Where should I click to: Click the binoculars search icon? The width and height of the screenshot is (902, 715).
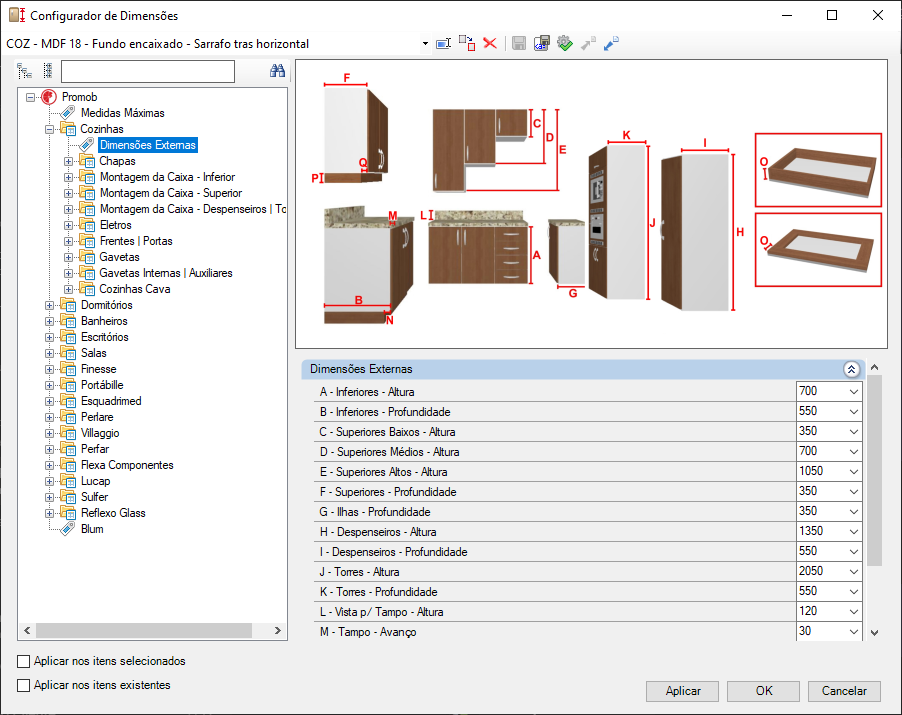(x=277, y=71)
